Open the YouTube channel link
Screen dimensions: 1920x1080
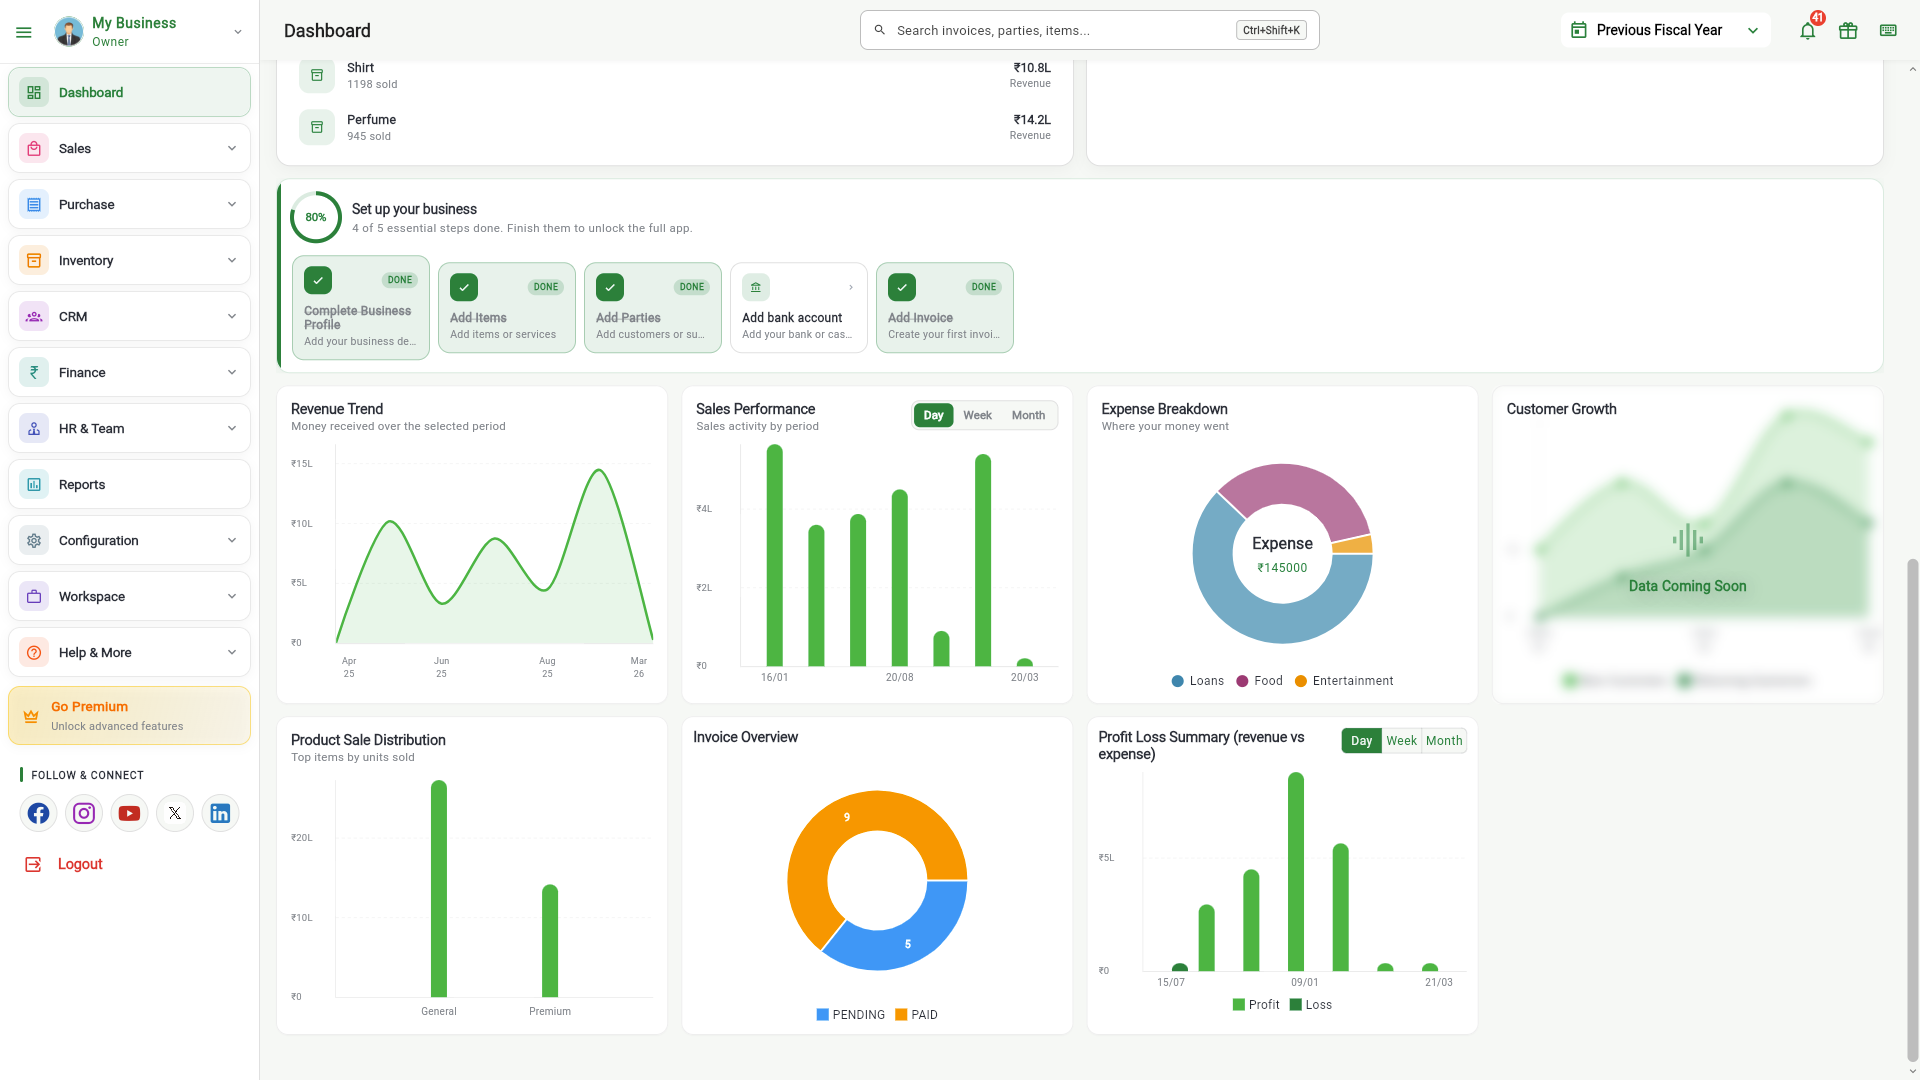point(129,813)
